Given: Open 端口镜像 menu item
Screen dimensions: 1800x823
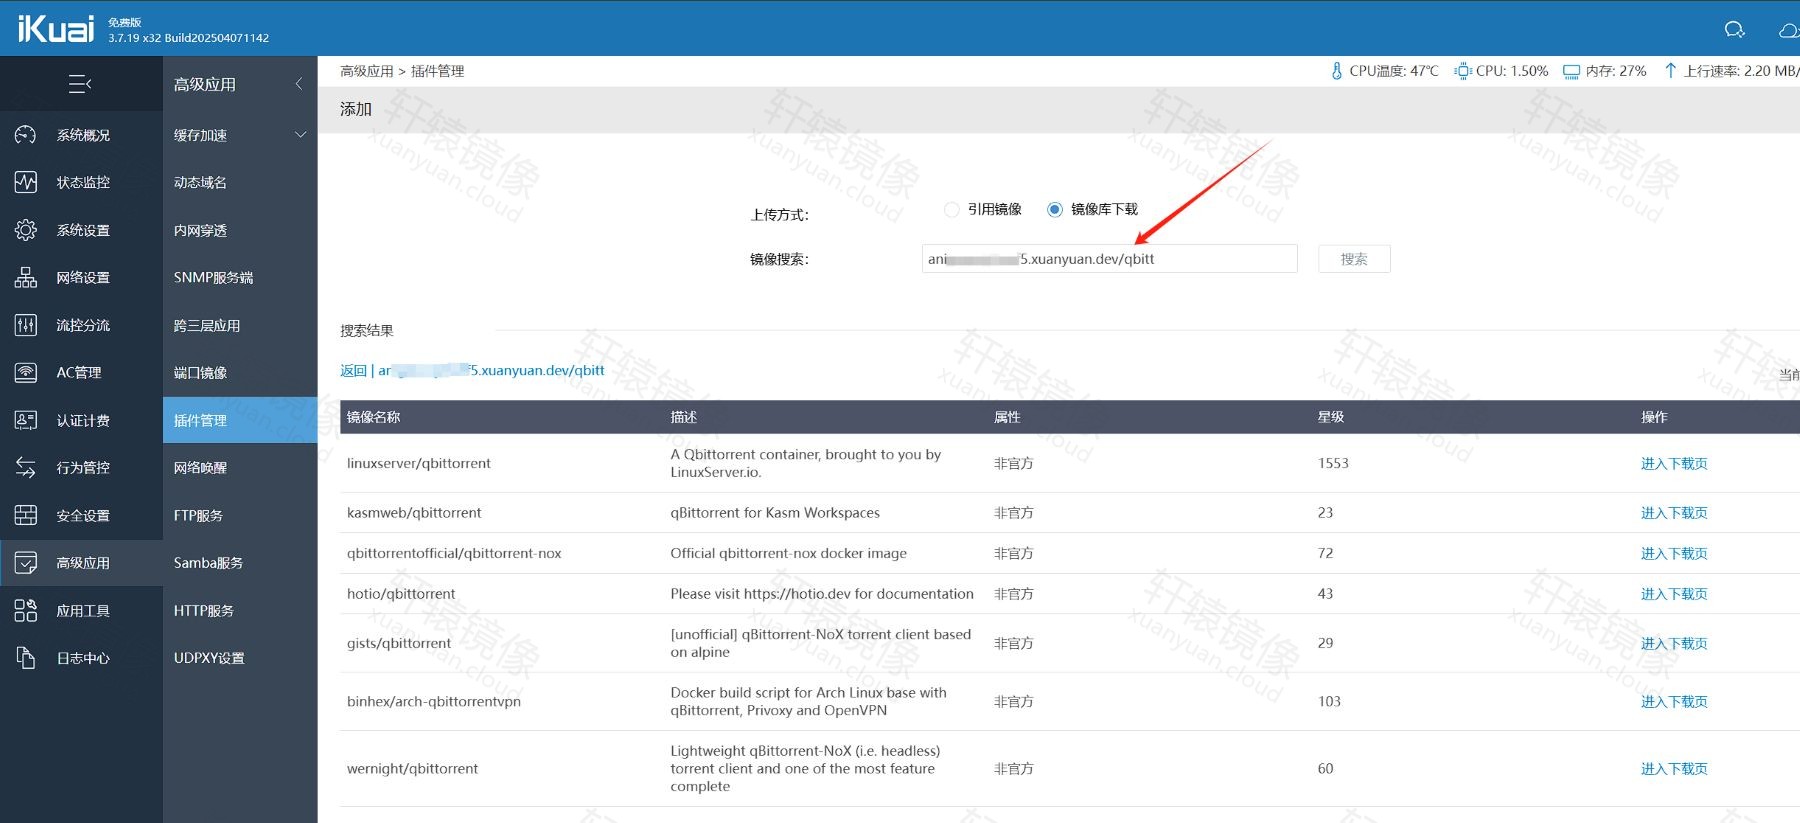Looking at the screenshot, I should [200, 372].
